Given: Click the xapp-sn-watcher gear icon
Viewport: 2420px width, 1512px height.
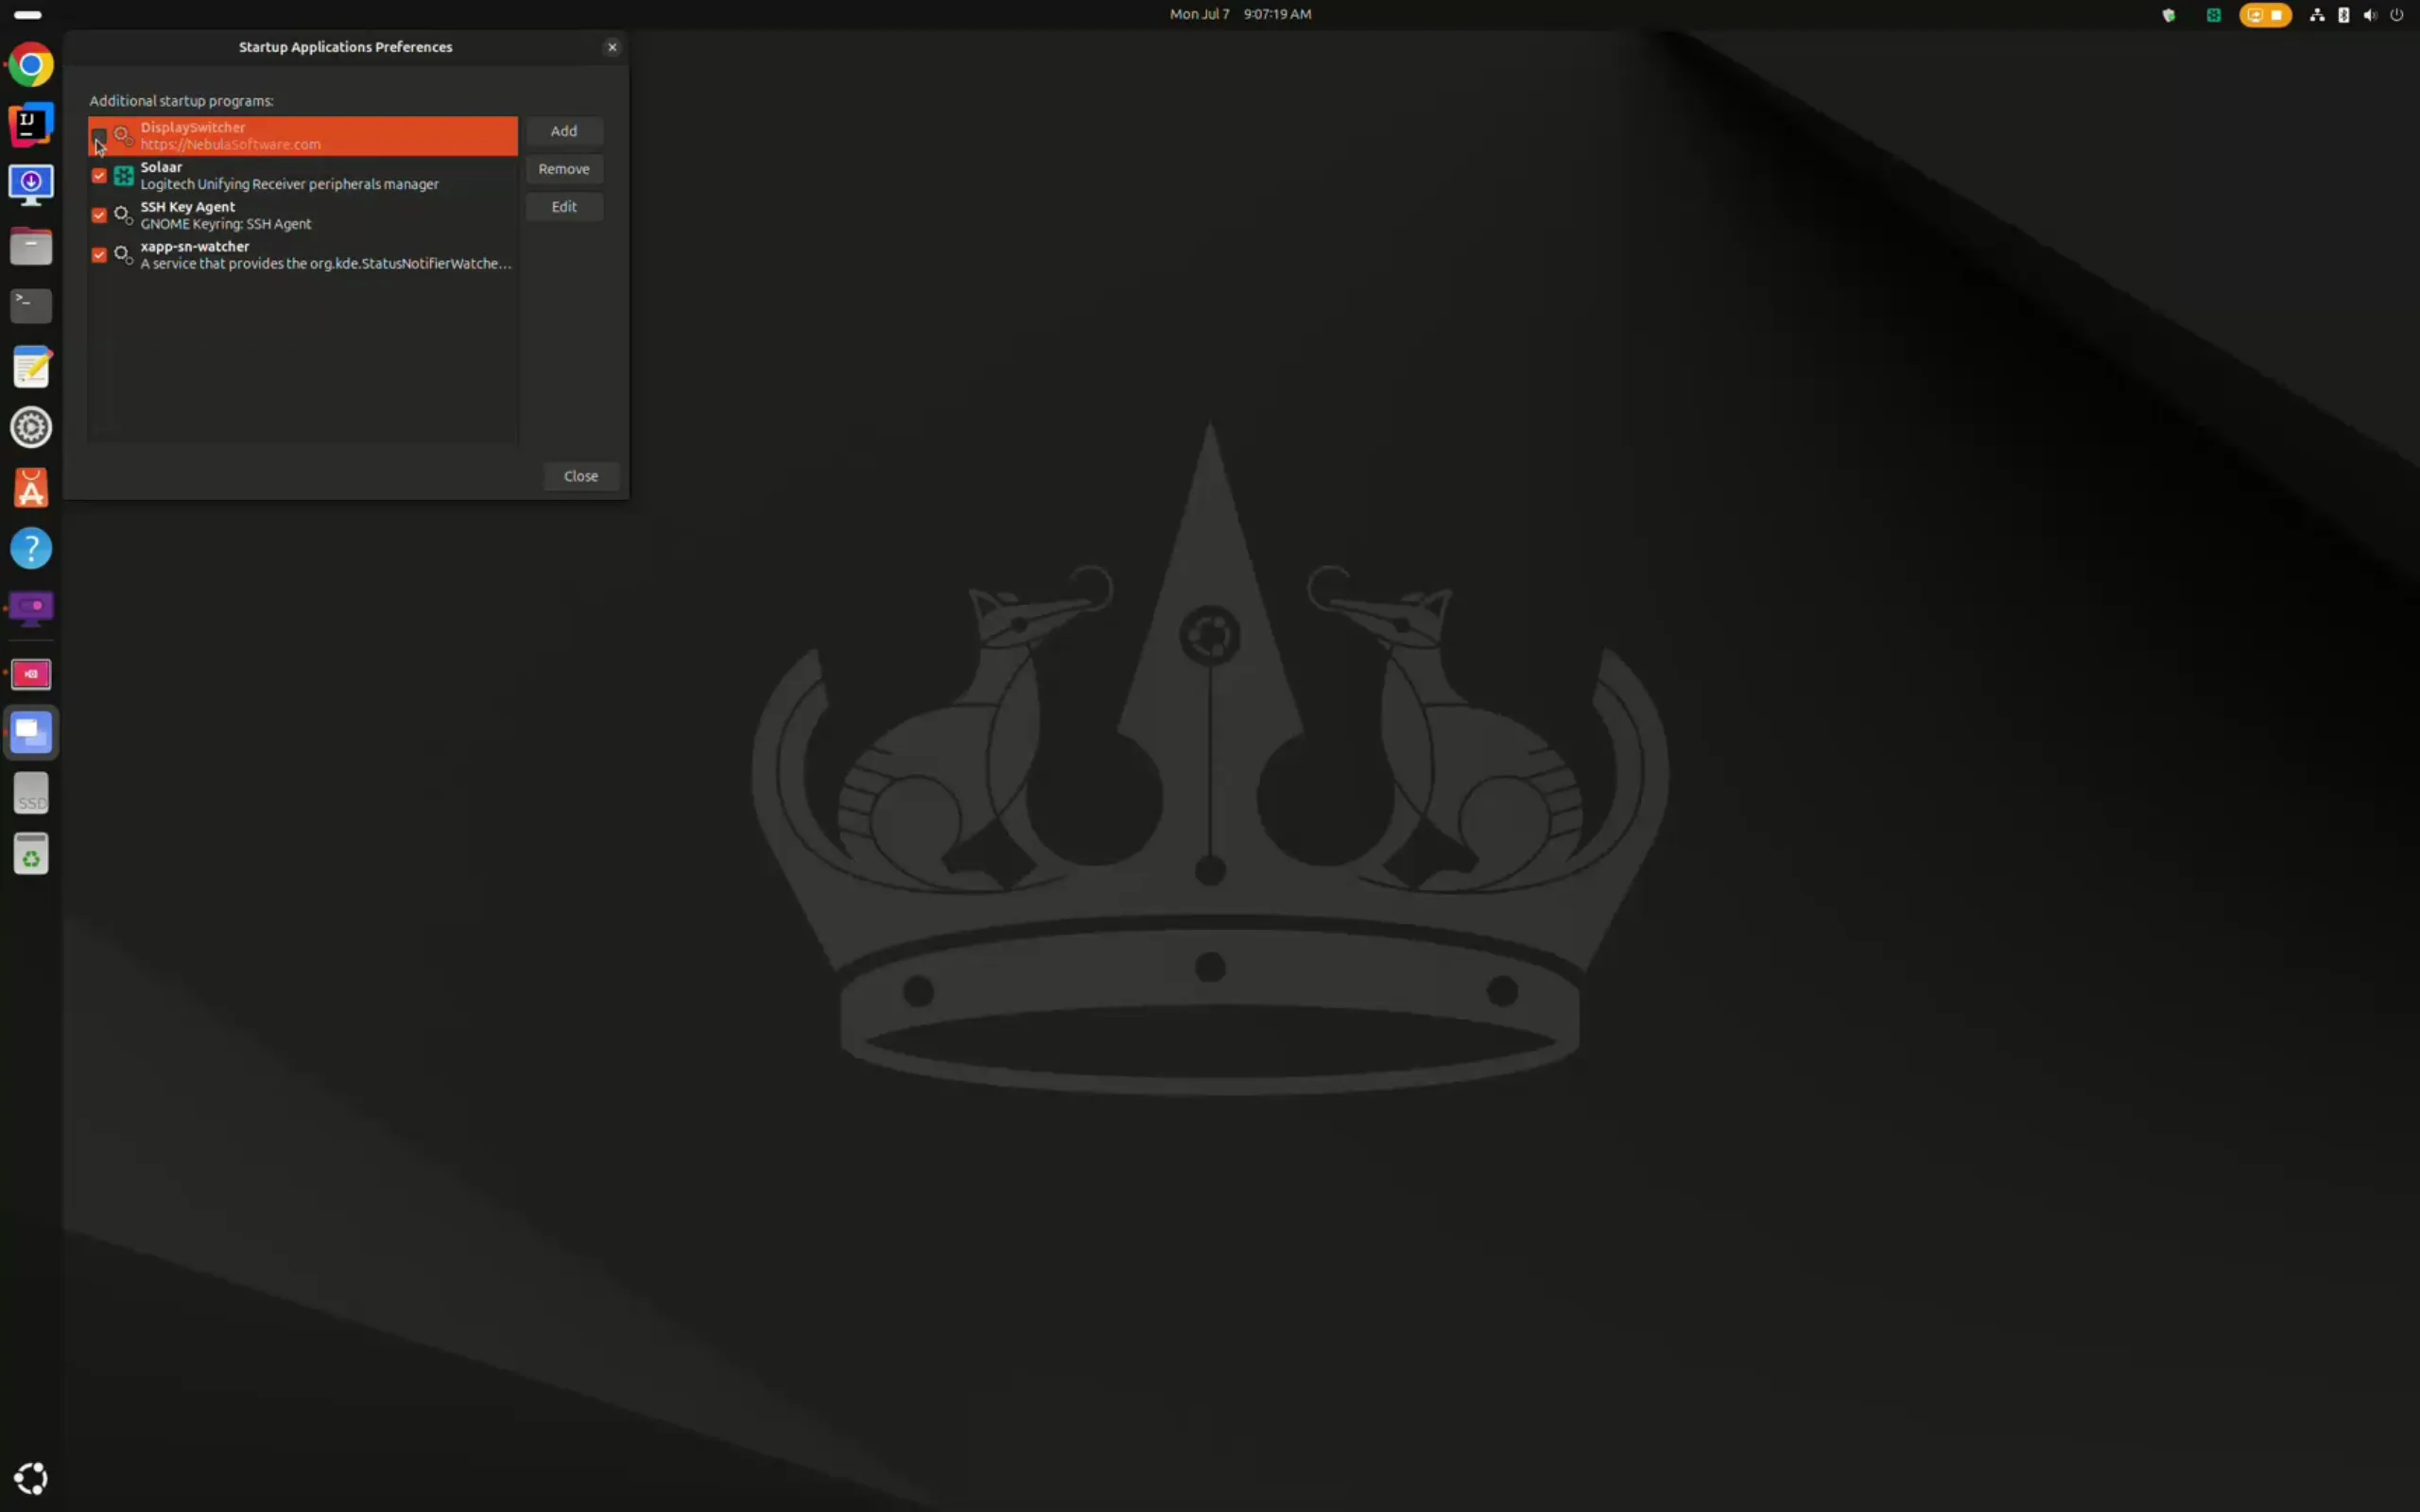Looking at the screenshot, I should [123, 255].
